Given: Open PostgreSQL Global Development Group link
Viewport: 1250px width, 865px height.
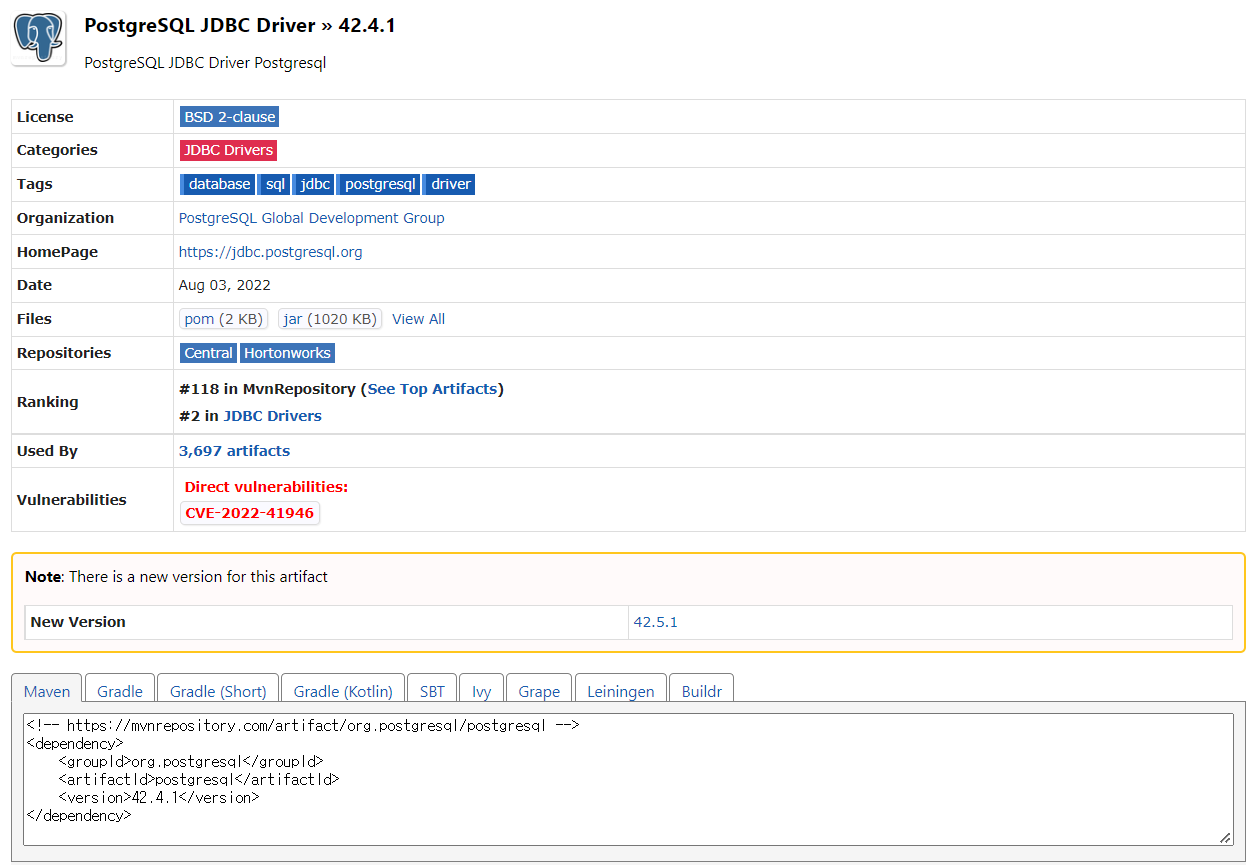Looking at the screenshot, I should point(311,218).
